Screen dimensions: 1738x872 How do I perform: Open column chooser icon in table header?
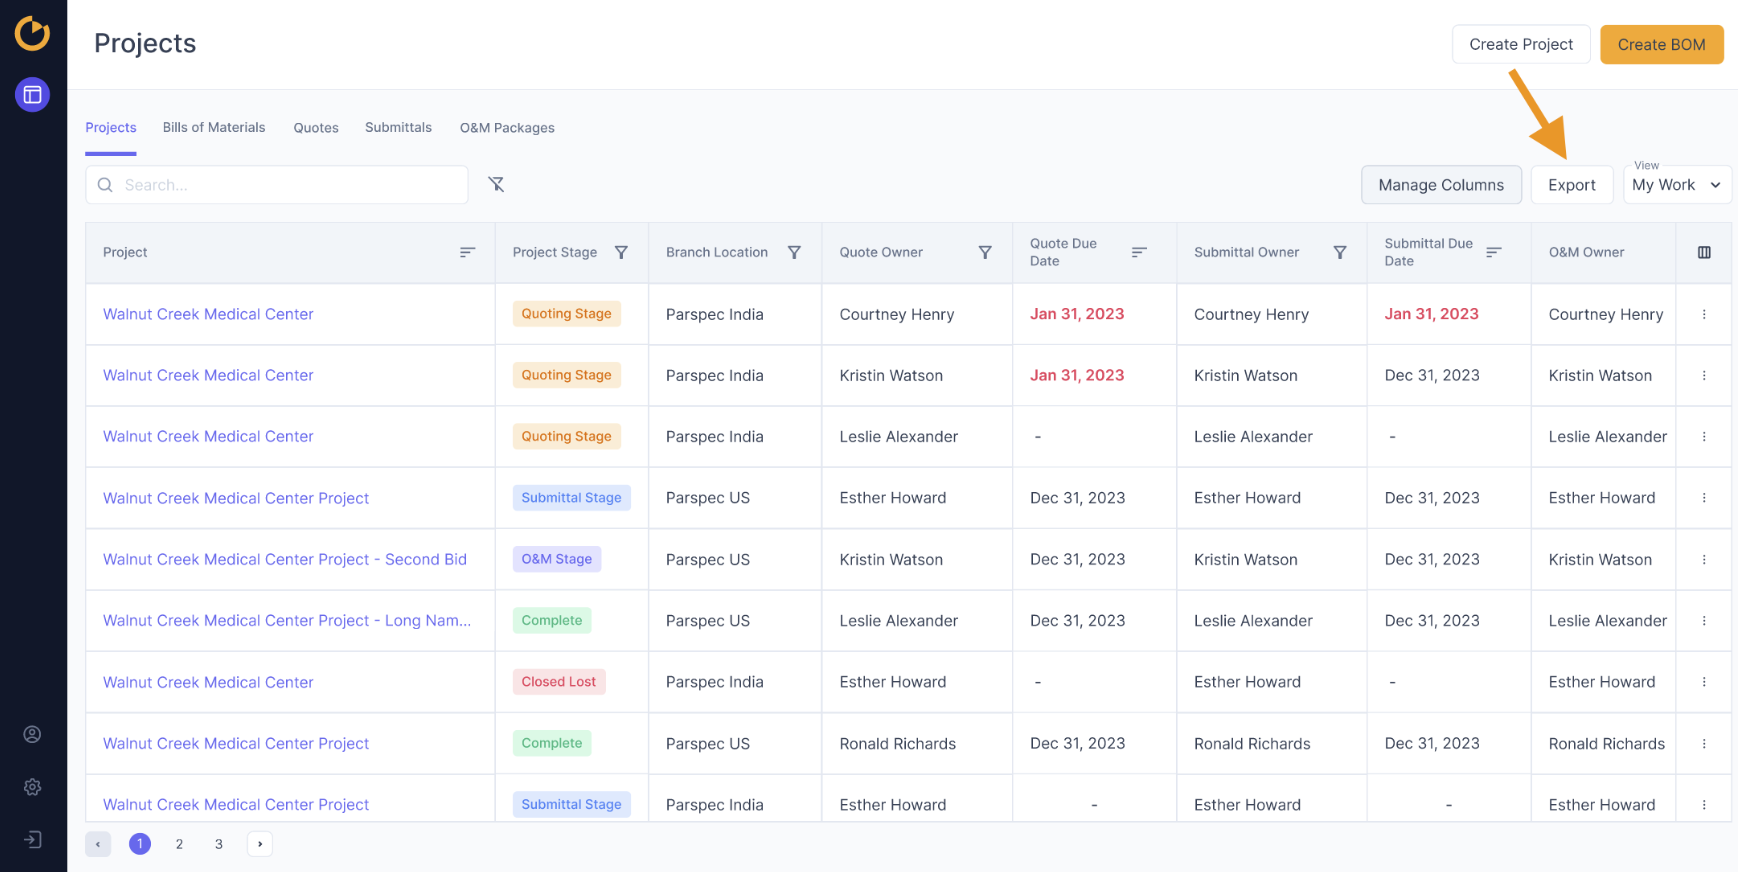(x=1704, y=253)
